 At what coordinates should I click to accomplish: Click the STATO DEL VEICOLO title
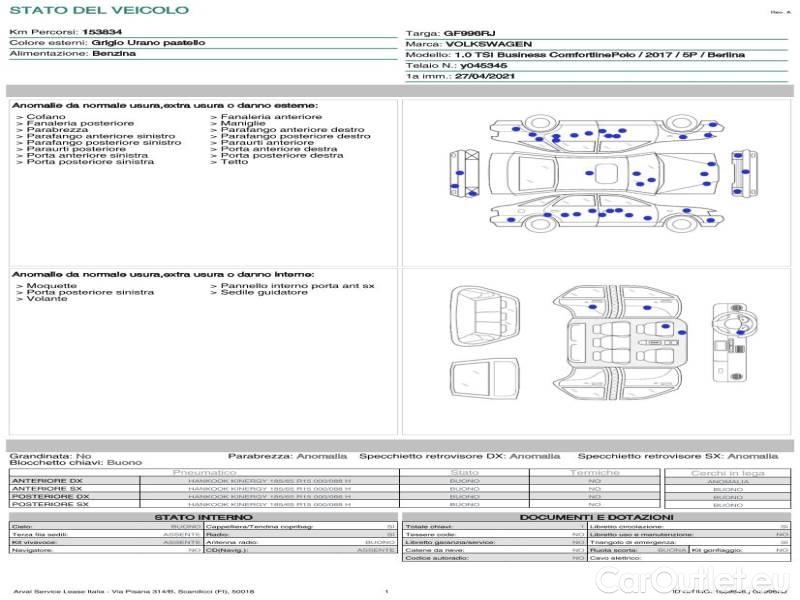point(98,11)
